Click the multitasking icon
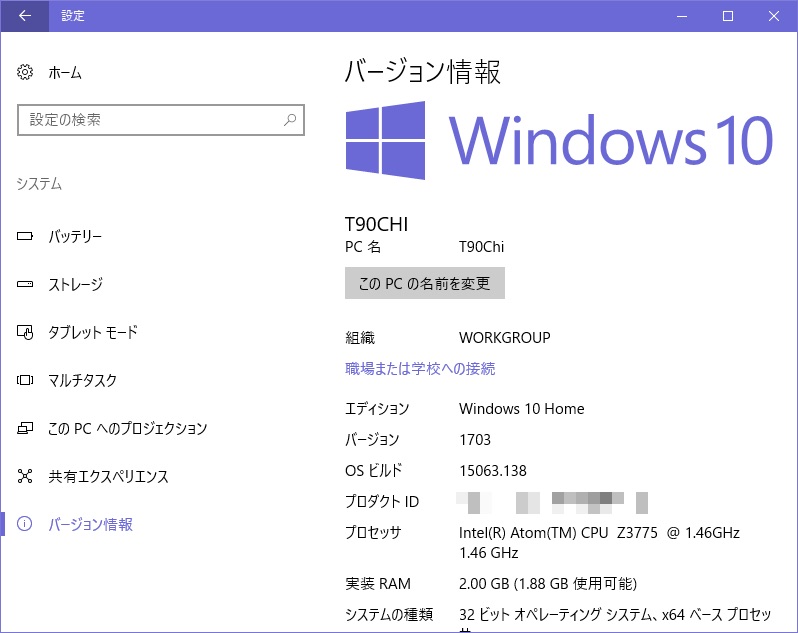The width and height of the screenshot is (798, 633). (25, 380)
